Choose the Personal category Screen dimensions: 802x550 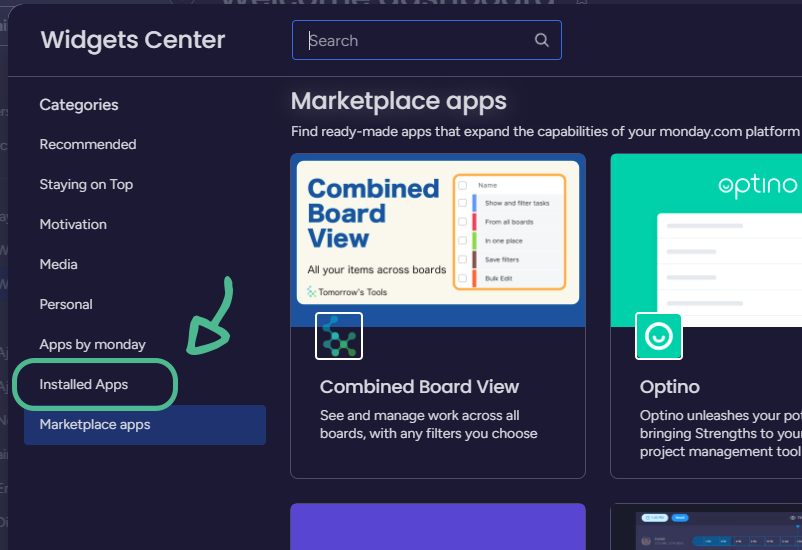click(x=66, y=305)
